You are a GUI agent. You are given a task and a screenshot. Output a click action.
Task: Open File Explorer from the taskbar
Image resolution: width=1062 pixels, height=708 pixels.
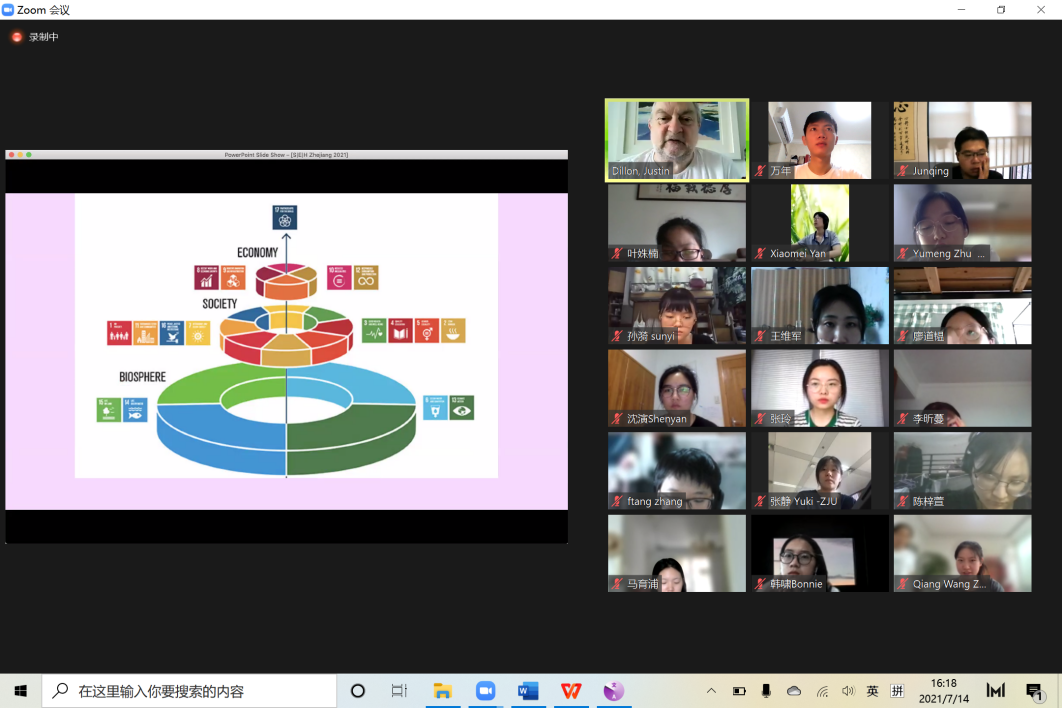pyautogui.click(x=442, y=691)
